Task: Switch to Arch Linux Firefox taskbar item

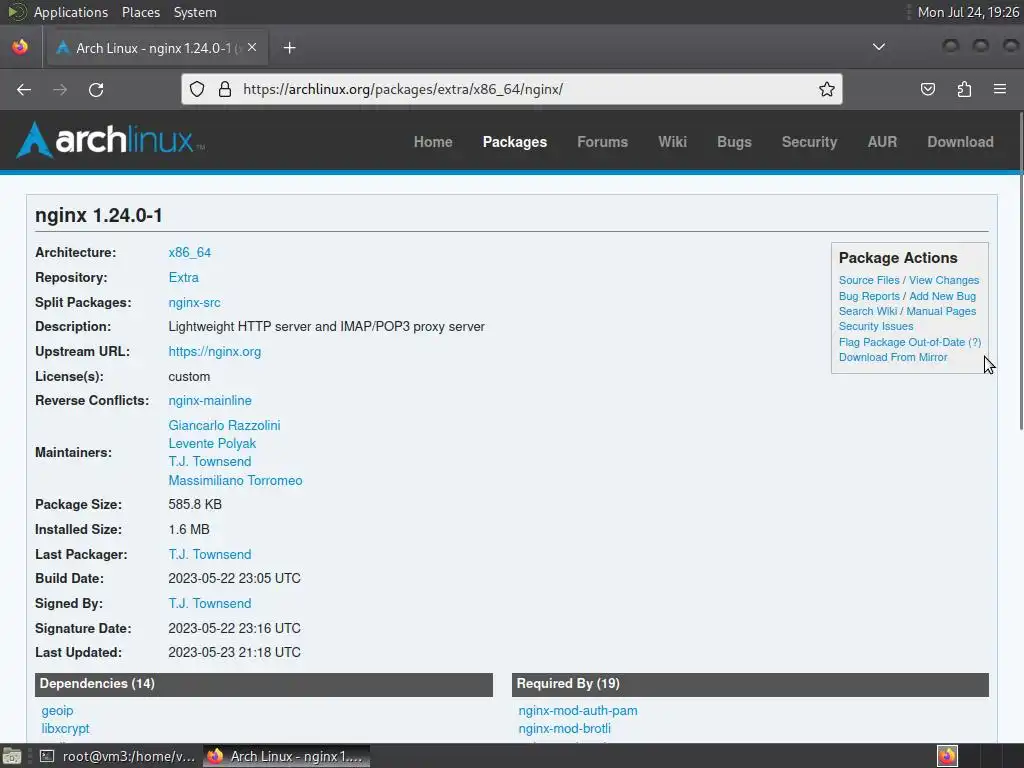Action: point(287,756)
